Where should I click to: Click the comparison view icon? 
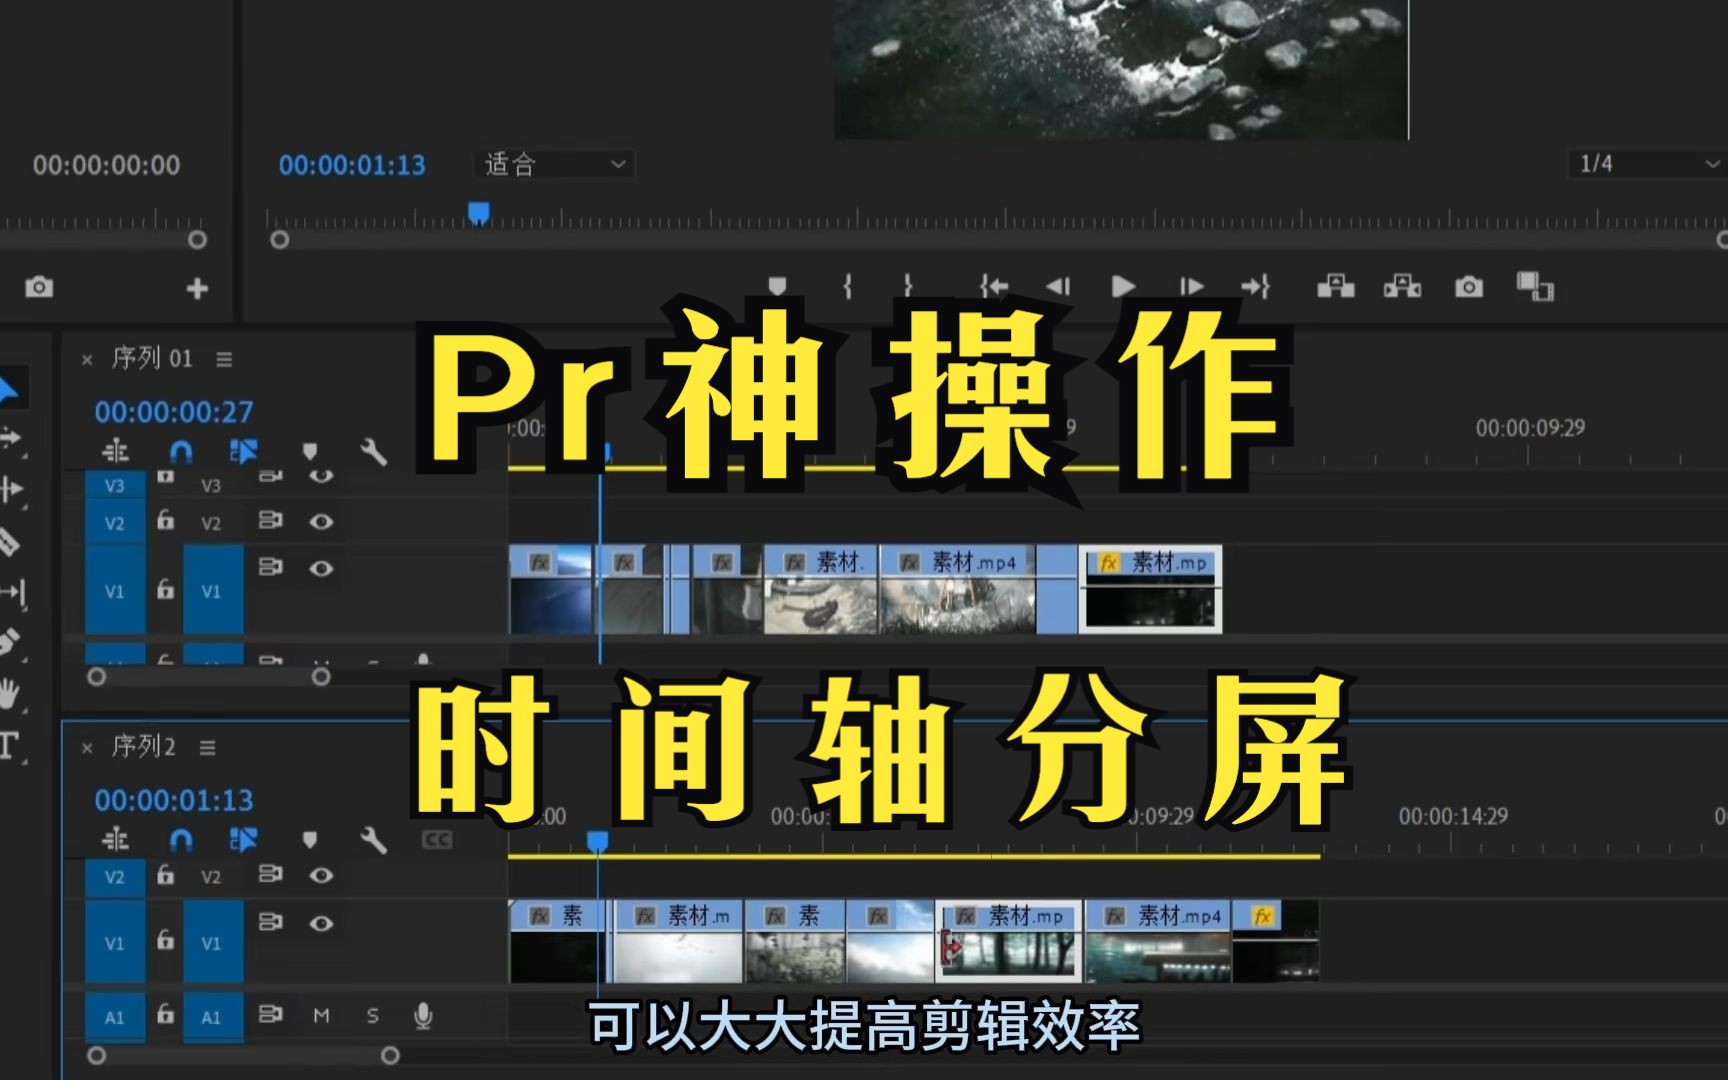1535,287
